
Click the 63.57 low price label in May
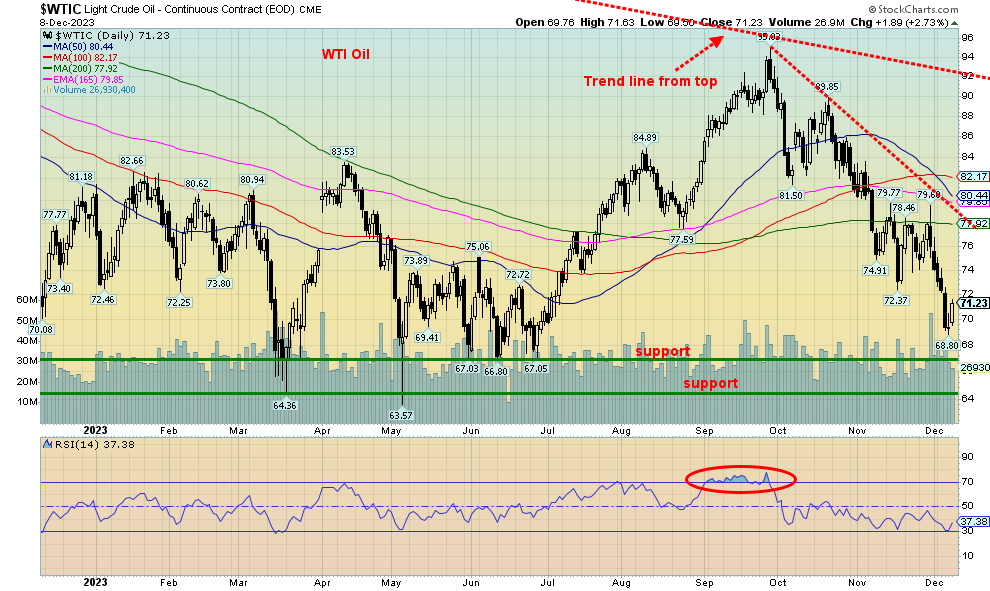click(402, 413)
